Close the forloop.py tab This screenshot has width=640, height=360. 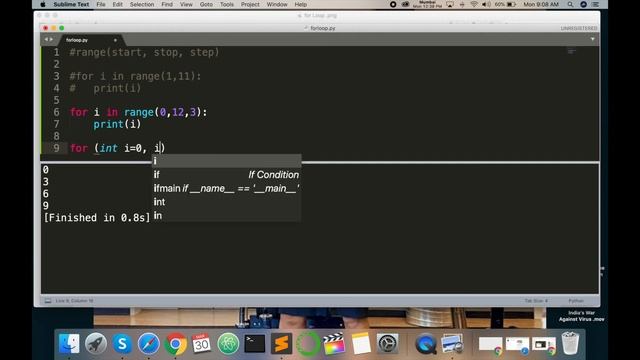pyautogui.click(x=115, y=40)
